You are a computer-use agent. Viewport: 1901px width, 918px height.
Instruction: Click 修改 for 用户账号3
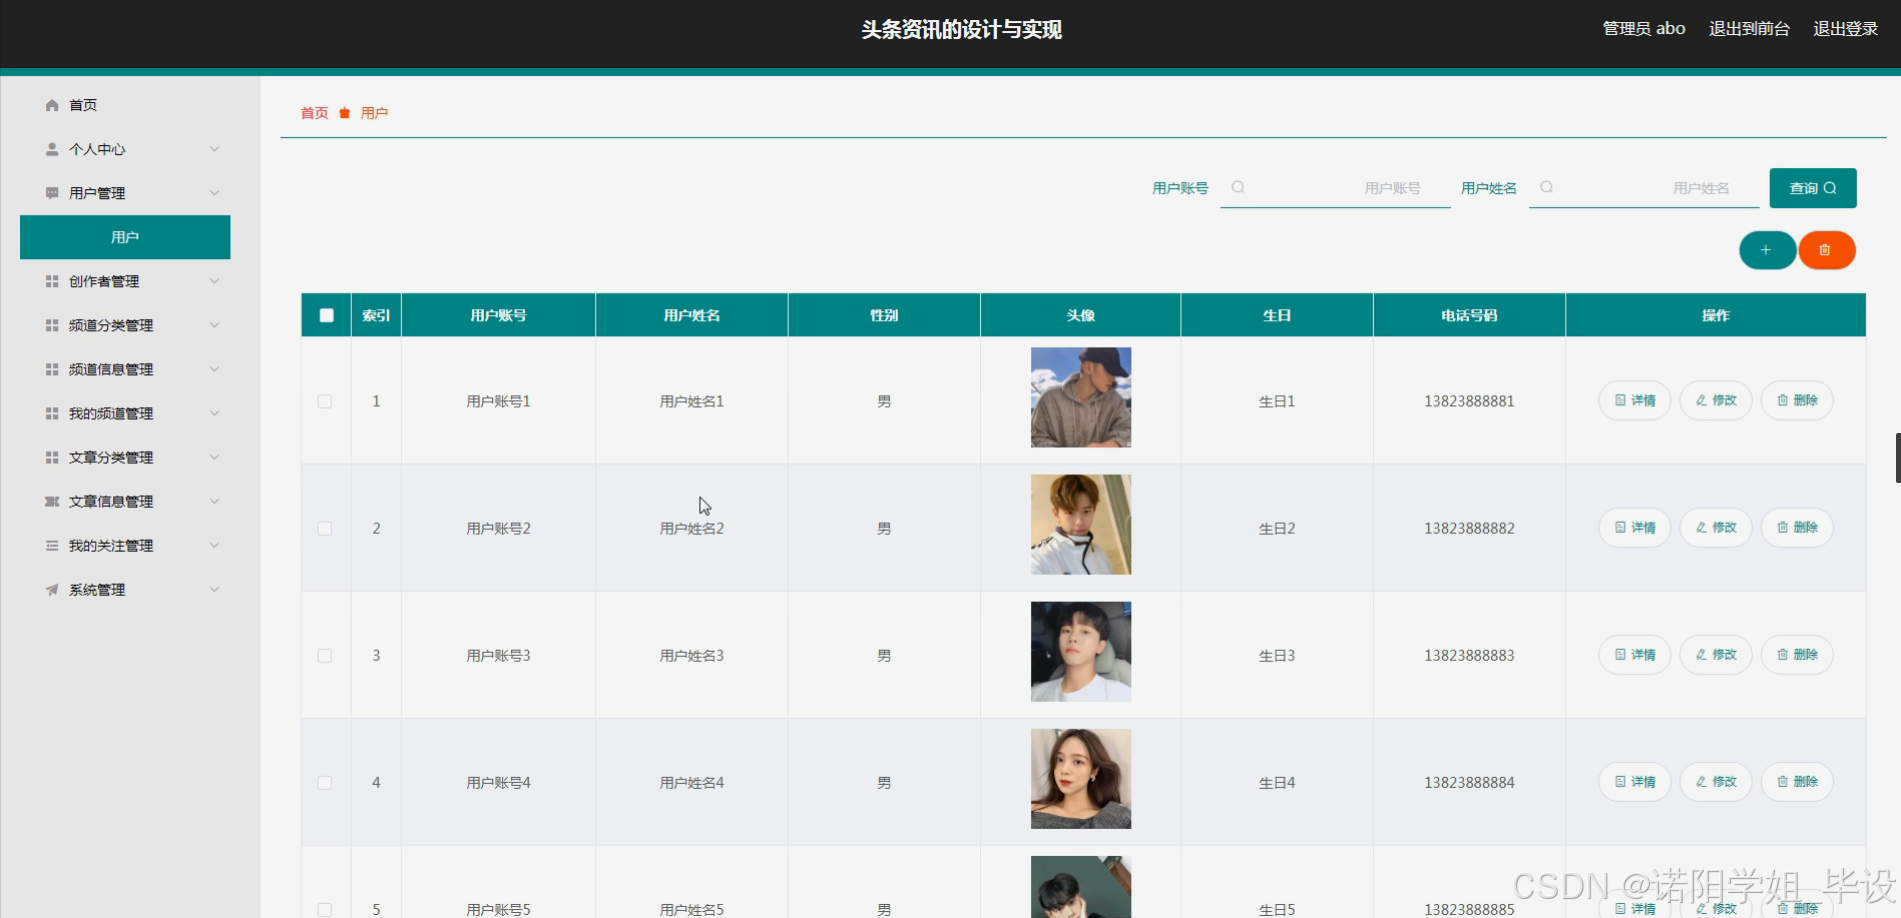(1716, 654)
